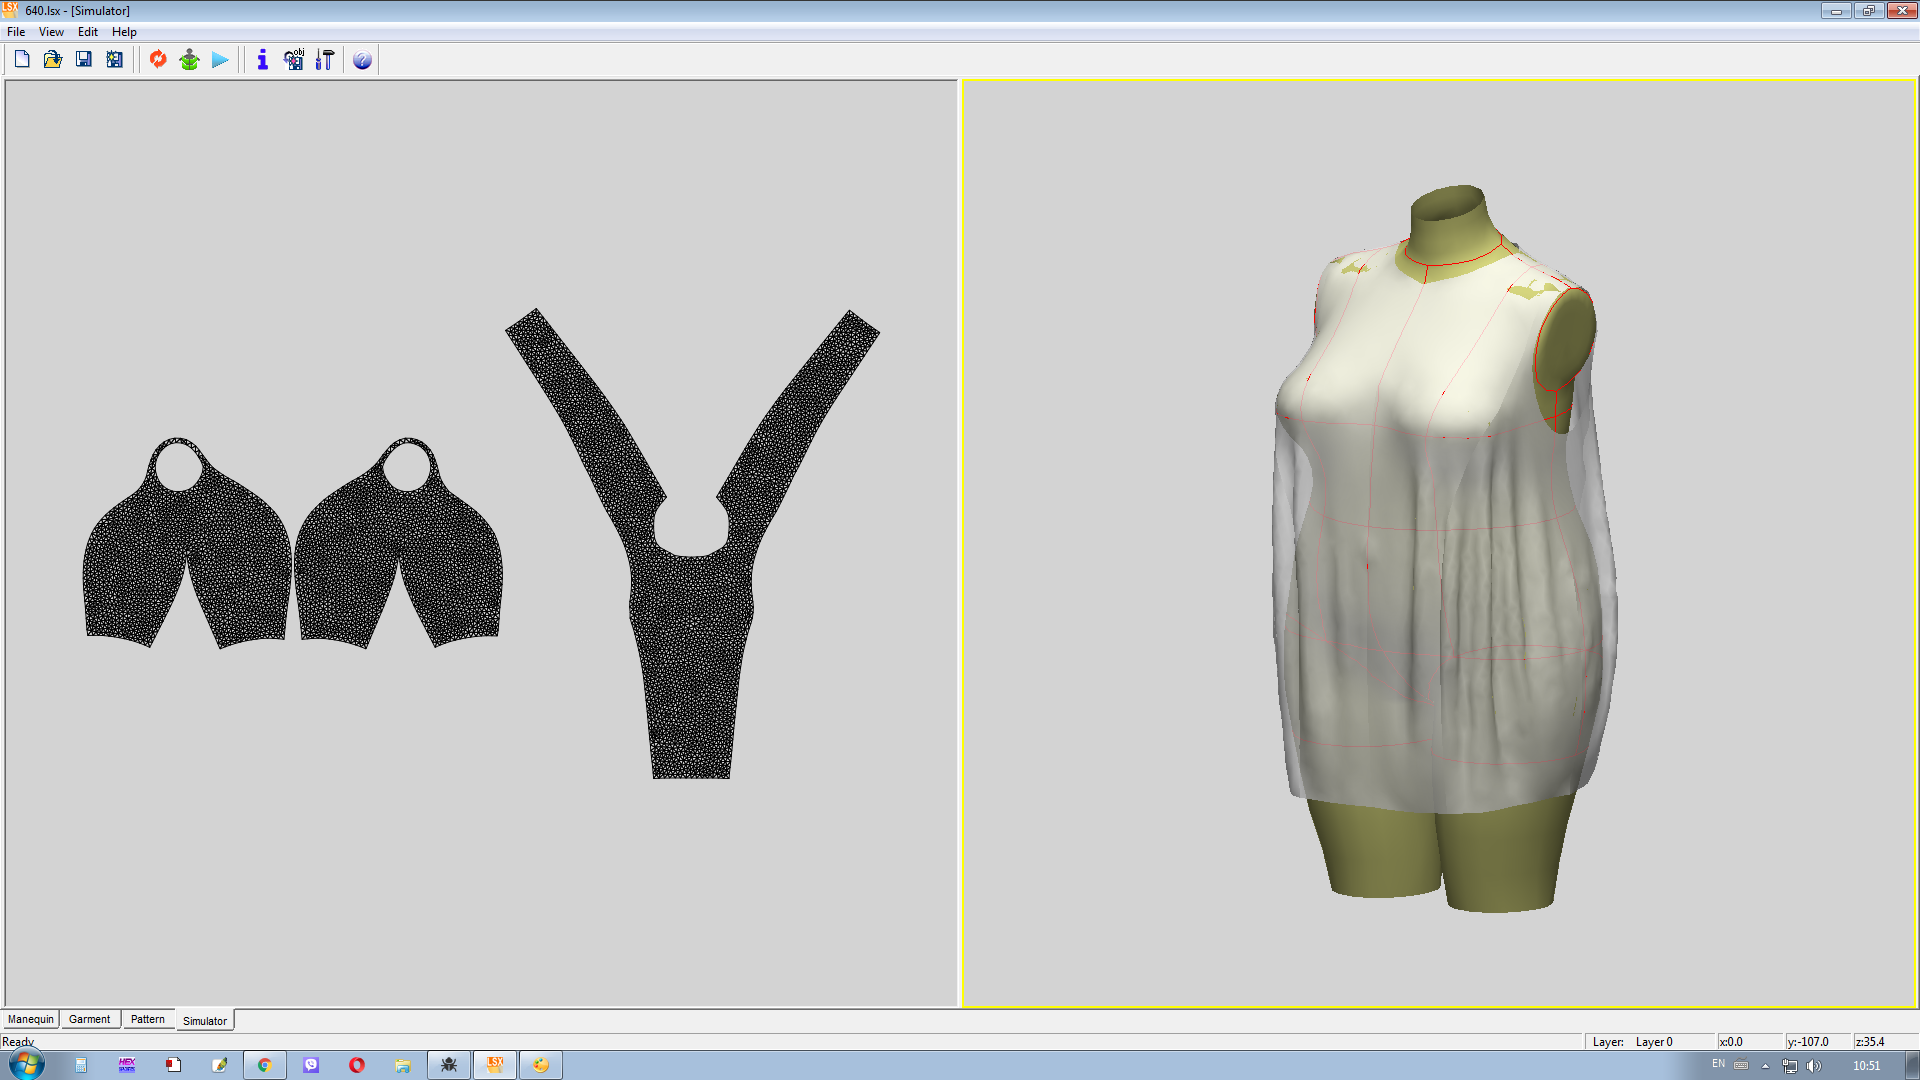This screenshot has height=1080, width=1920.
Task: Switch to the Garment tab
Action: [x=90, y=1019]
